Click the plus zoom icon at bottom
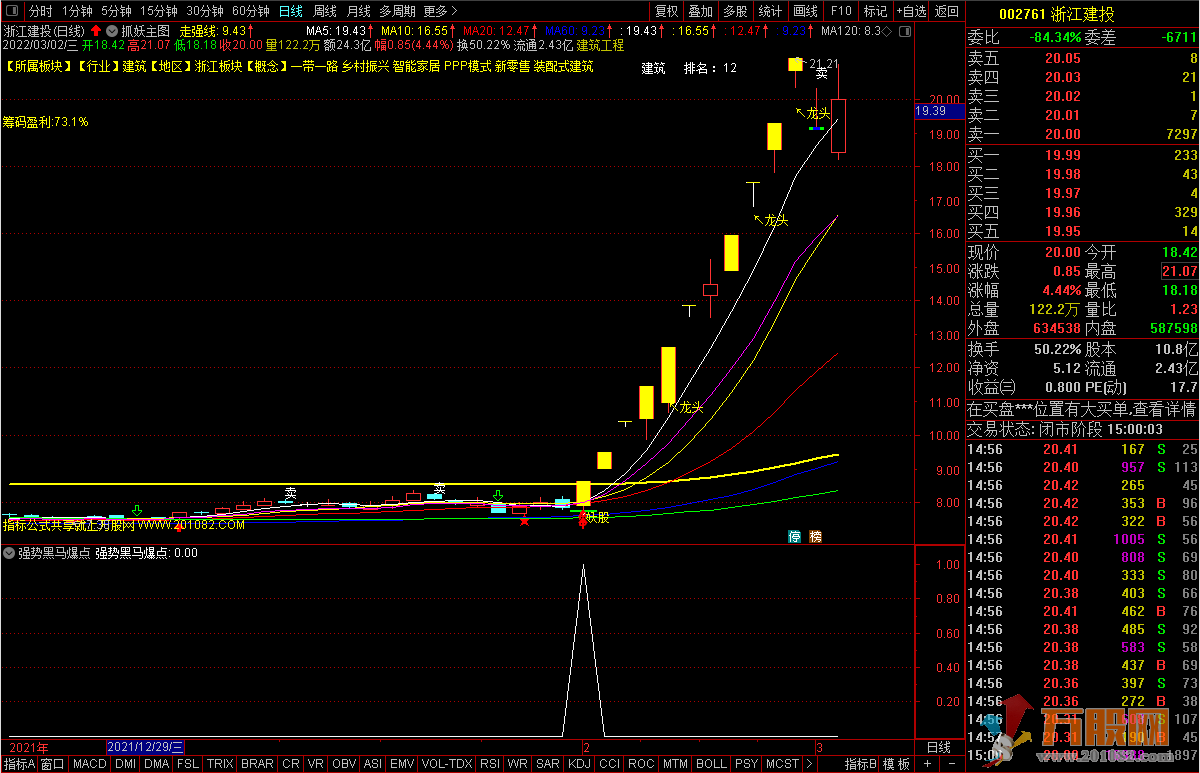This screenshot has height=773, width=1200. (x=929, y=764)
